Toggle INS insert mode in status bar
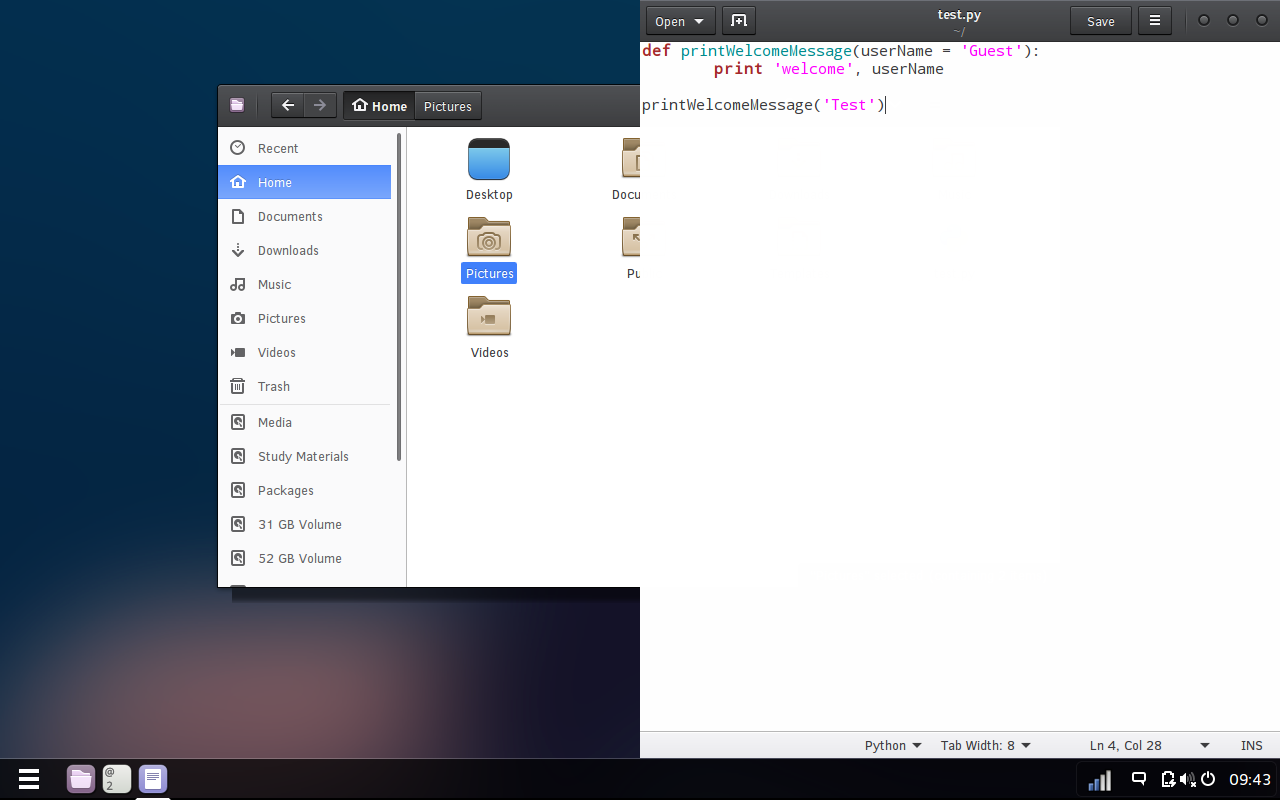Viewport: 1280px width, 800px height. click(1252, 745)
